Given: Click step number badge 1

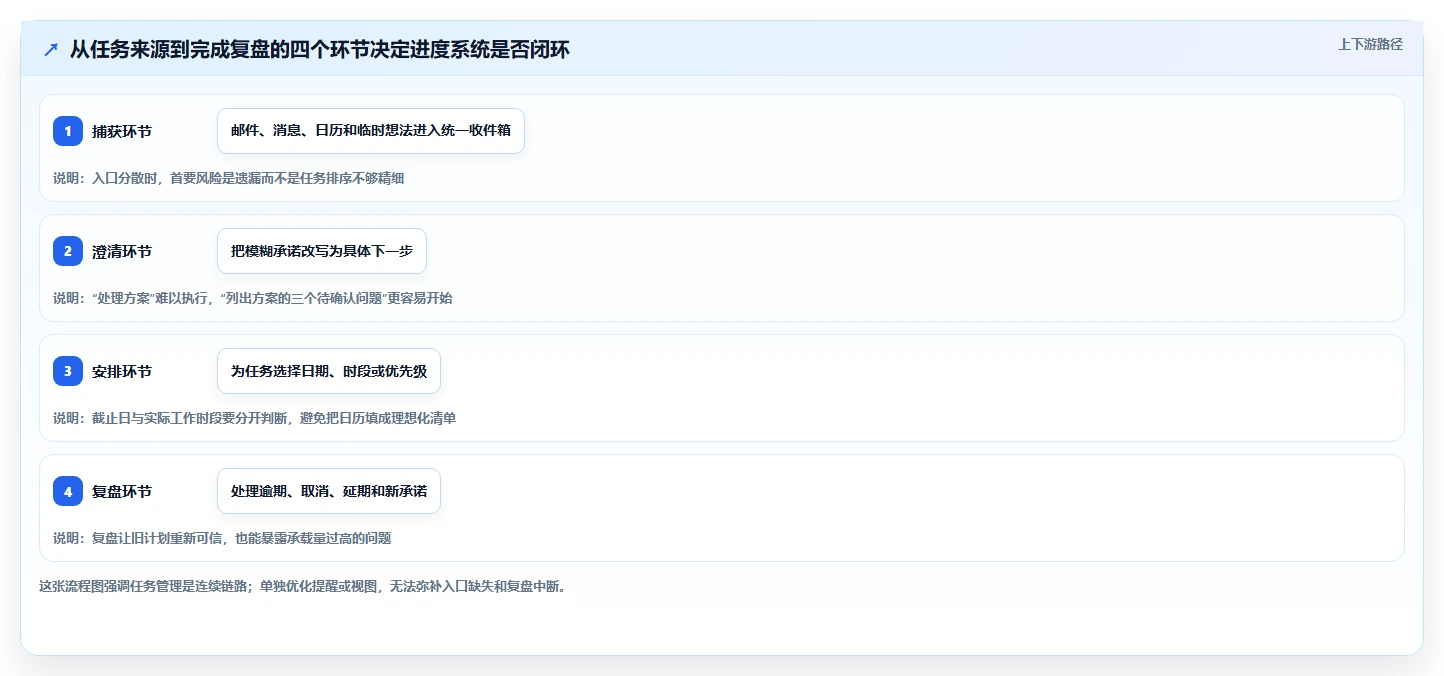Looking at the screenshot, I should point(68,131).
